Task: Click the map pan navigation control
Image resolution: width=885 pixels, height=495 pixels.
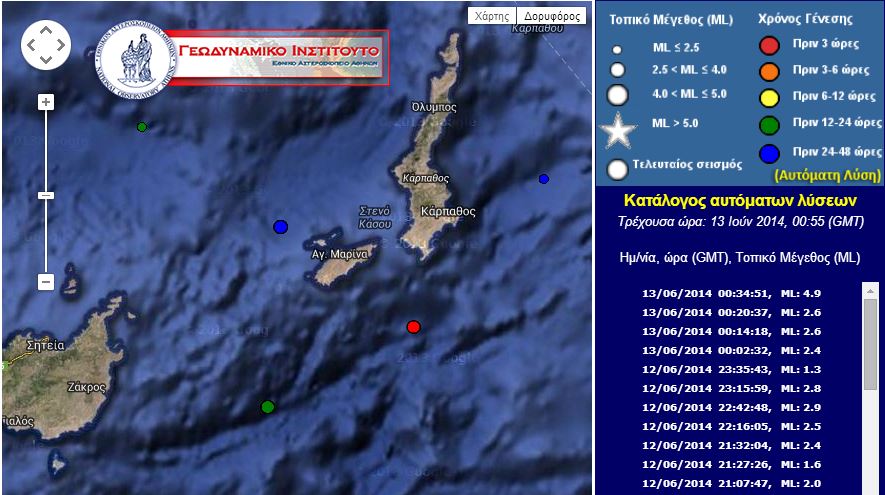Action: click(x=46, y=45)
